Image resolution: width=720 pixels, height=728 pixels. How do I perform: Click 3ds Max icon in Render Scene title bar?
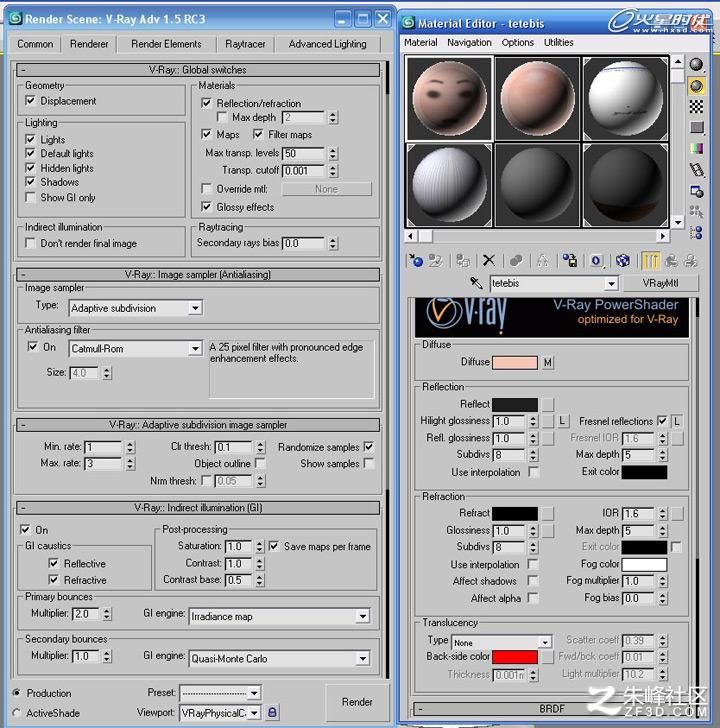[x=15, y=19]
